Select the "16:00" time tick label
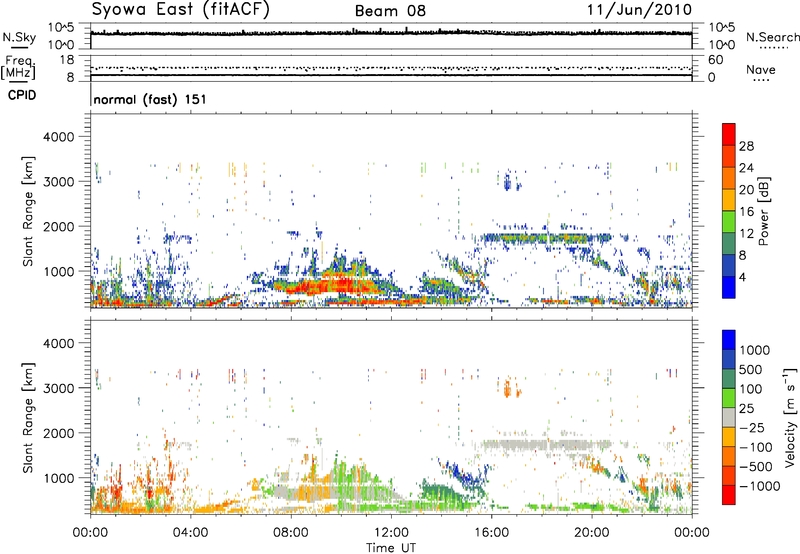Viewport: 800px width, 554px height. [491, 533]
